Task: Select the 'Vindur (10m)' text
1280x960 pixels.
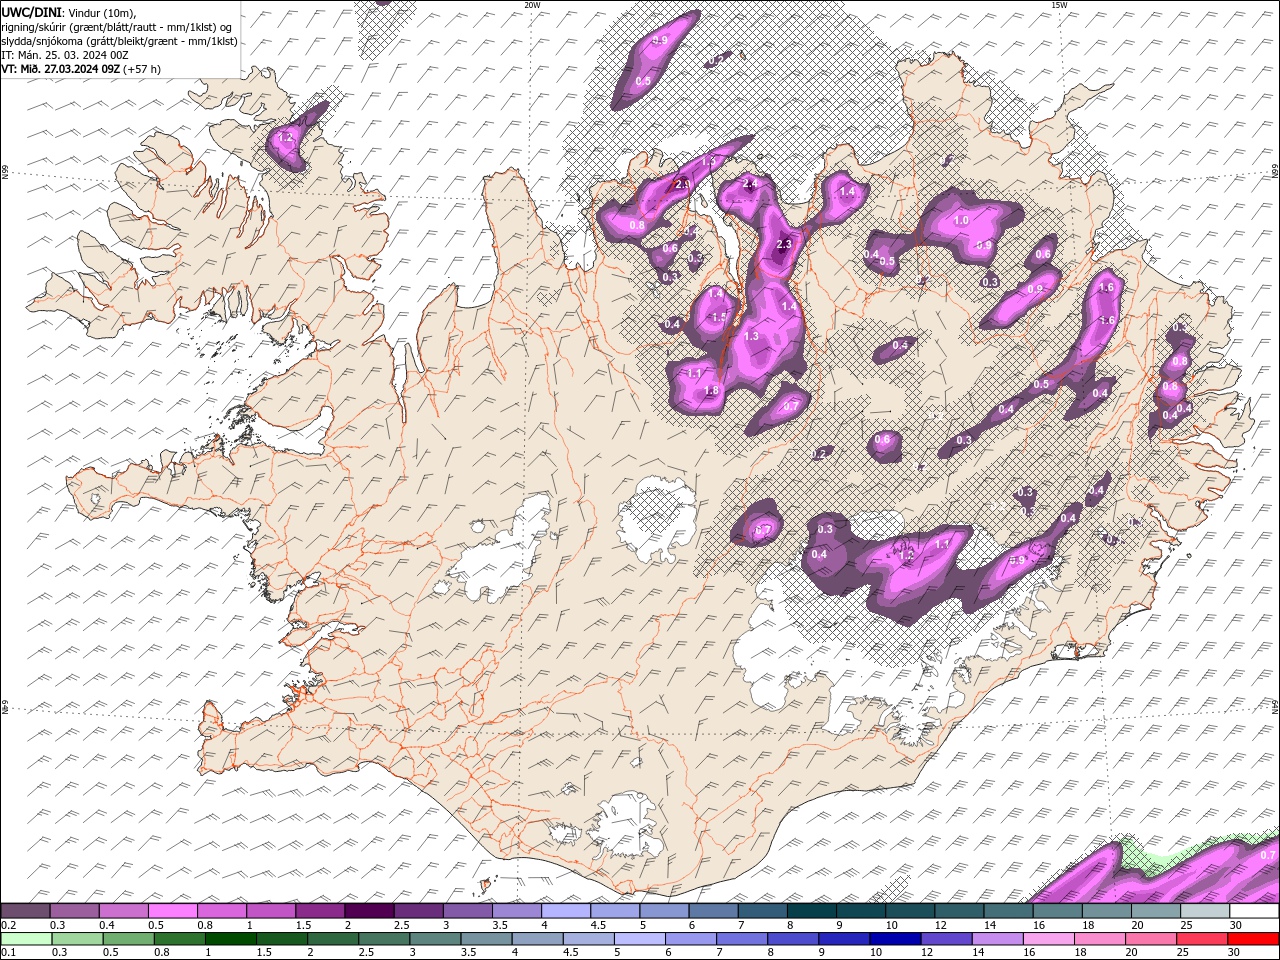Action: [x=101, y=12]
